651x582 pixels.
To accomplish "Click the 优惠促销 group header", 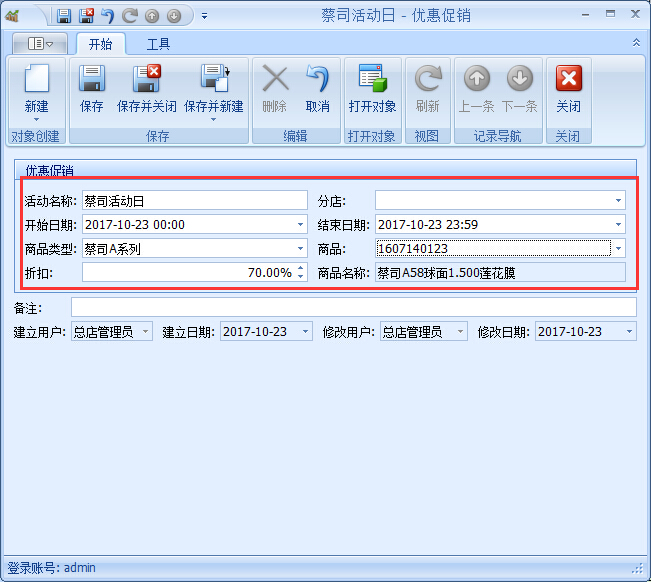I will (326, 169).
